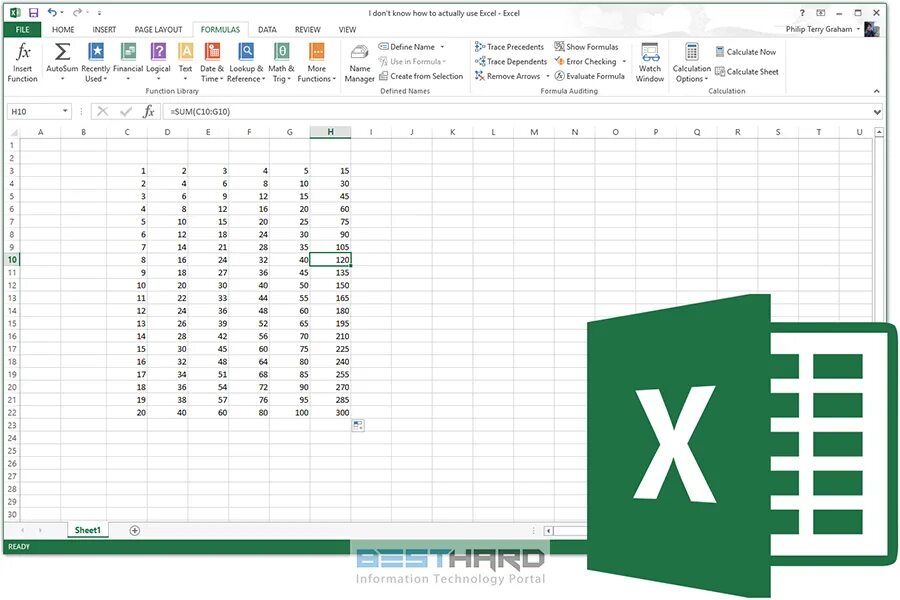Screen dimensions: 900x600
Task: Open Customize Quick Access Toolbar dropdown
Action: click(x=99, y=13)
